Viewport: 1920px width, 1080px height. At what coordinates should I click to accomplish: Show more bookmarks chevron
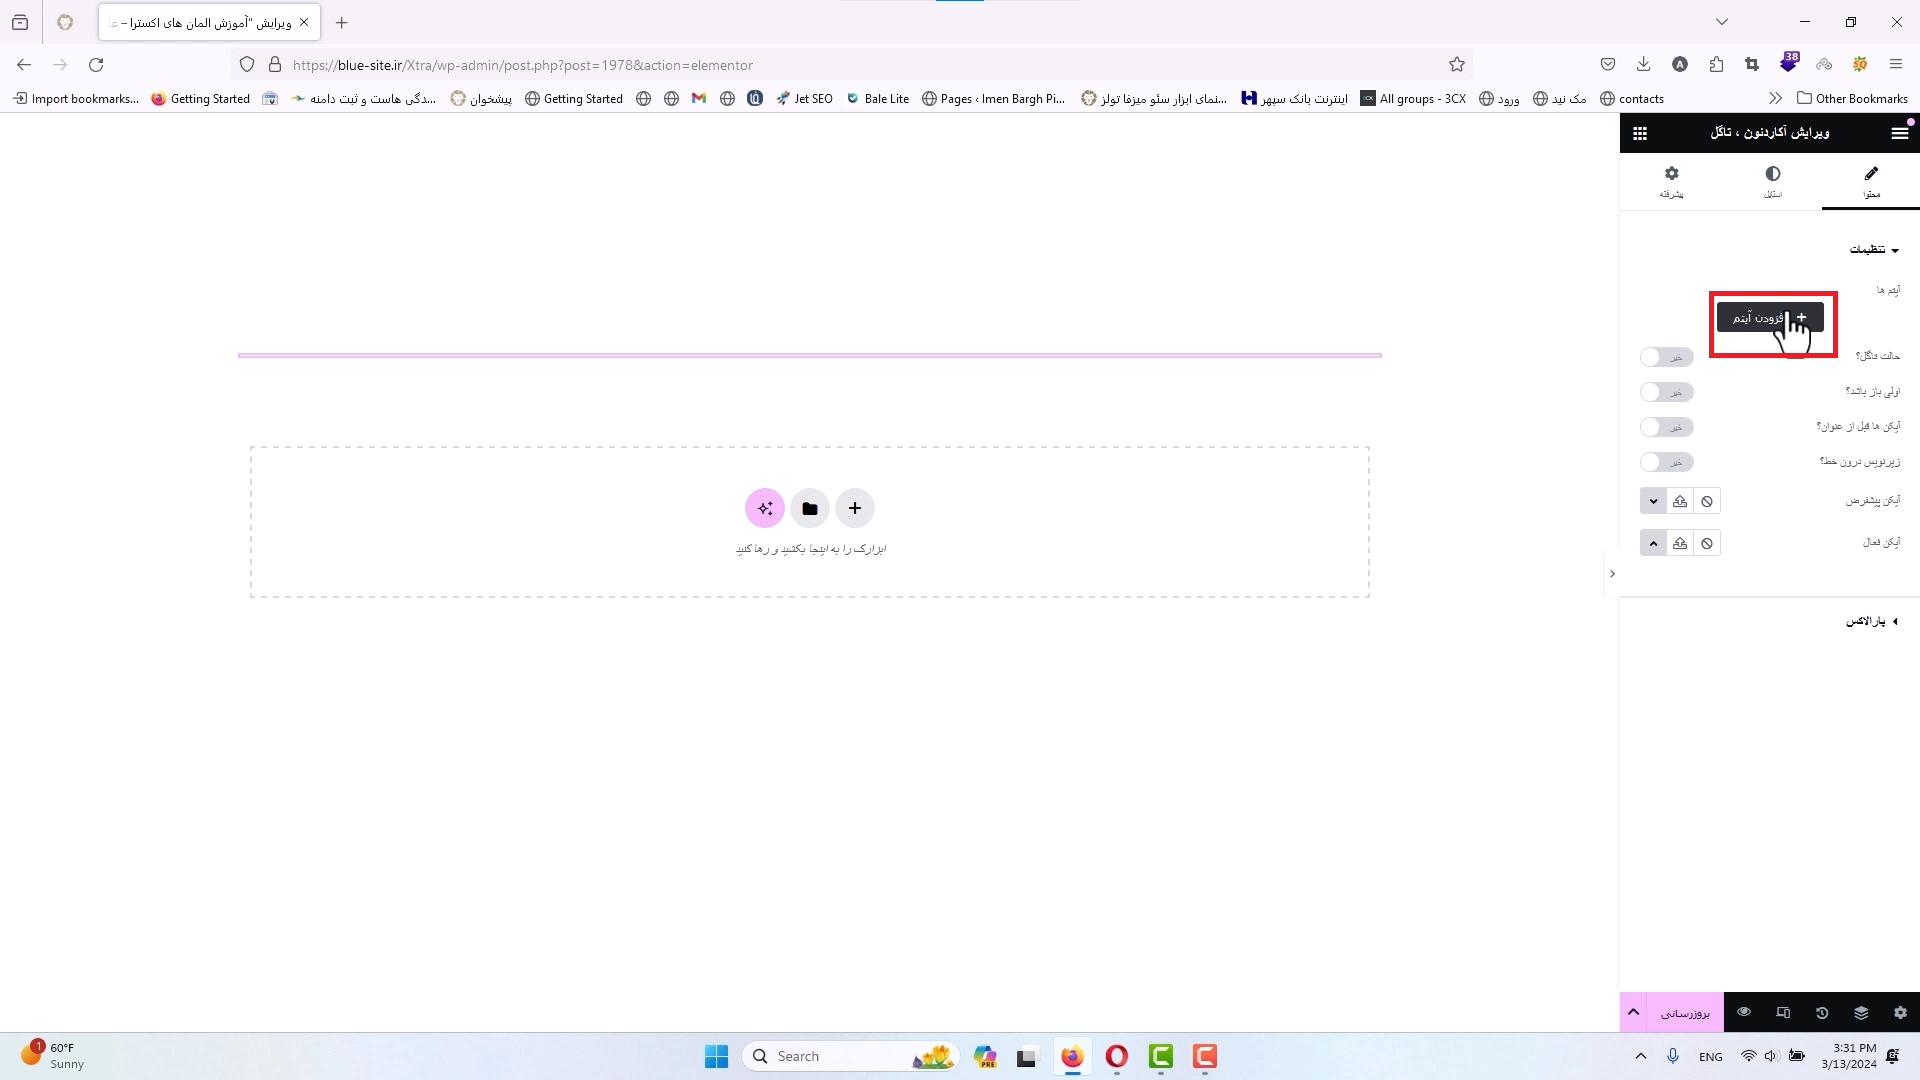[1775, 98]
